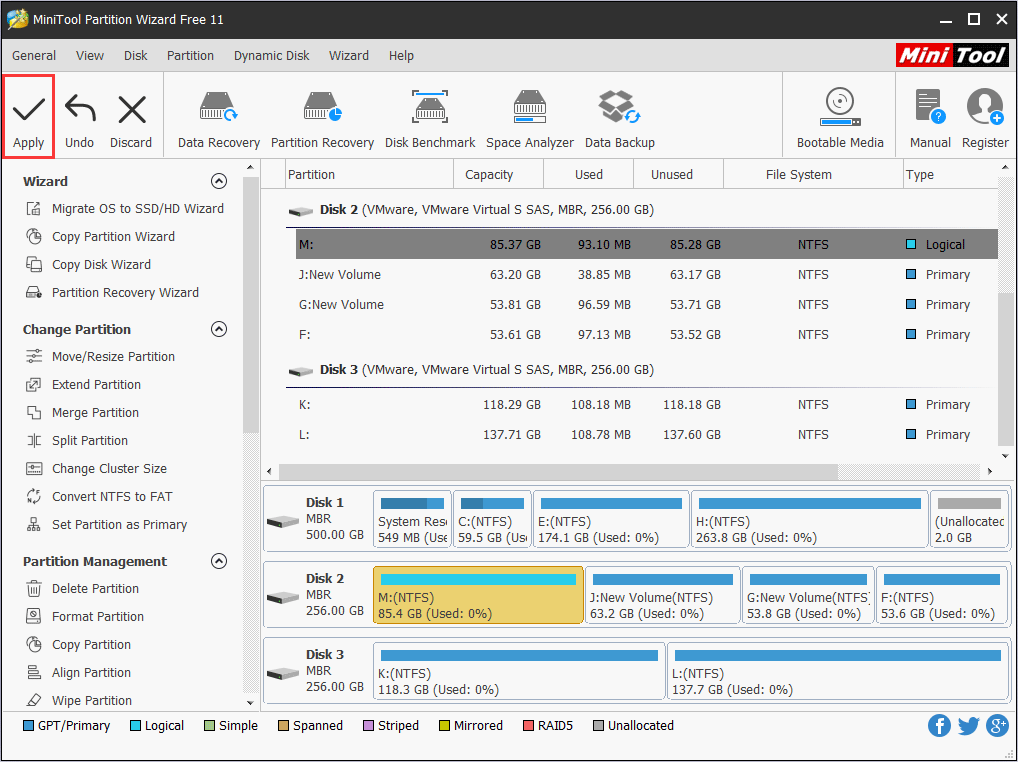The image size is (1018, 762).
Task: Click the partition list horizontal scrollbar
Action: (558, 471)
